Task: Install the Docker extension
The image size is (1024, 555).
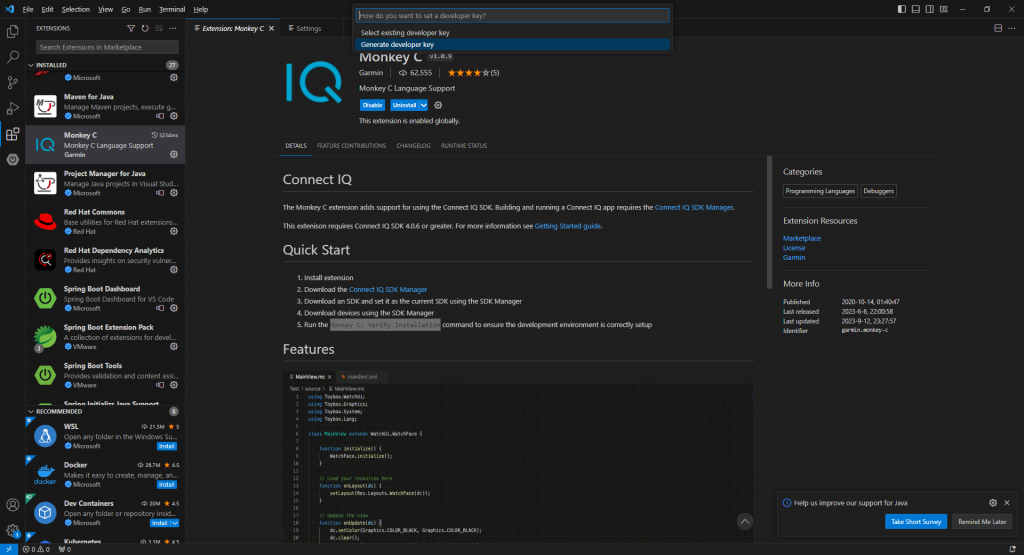Action: click(167, 485)
